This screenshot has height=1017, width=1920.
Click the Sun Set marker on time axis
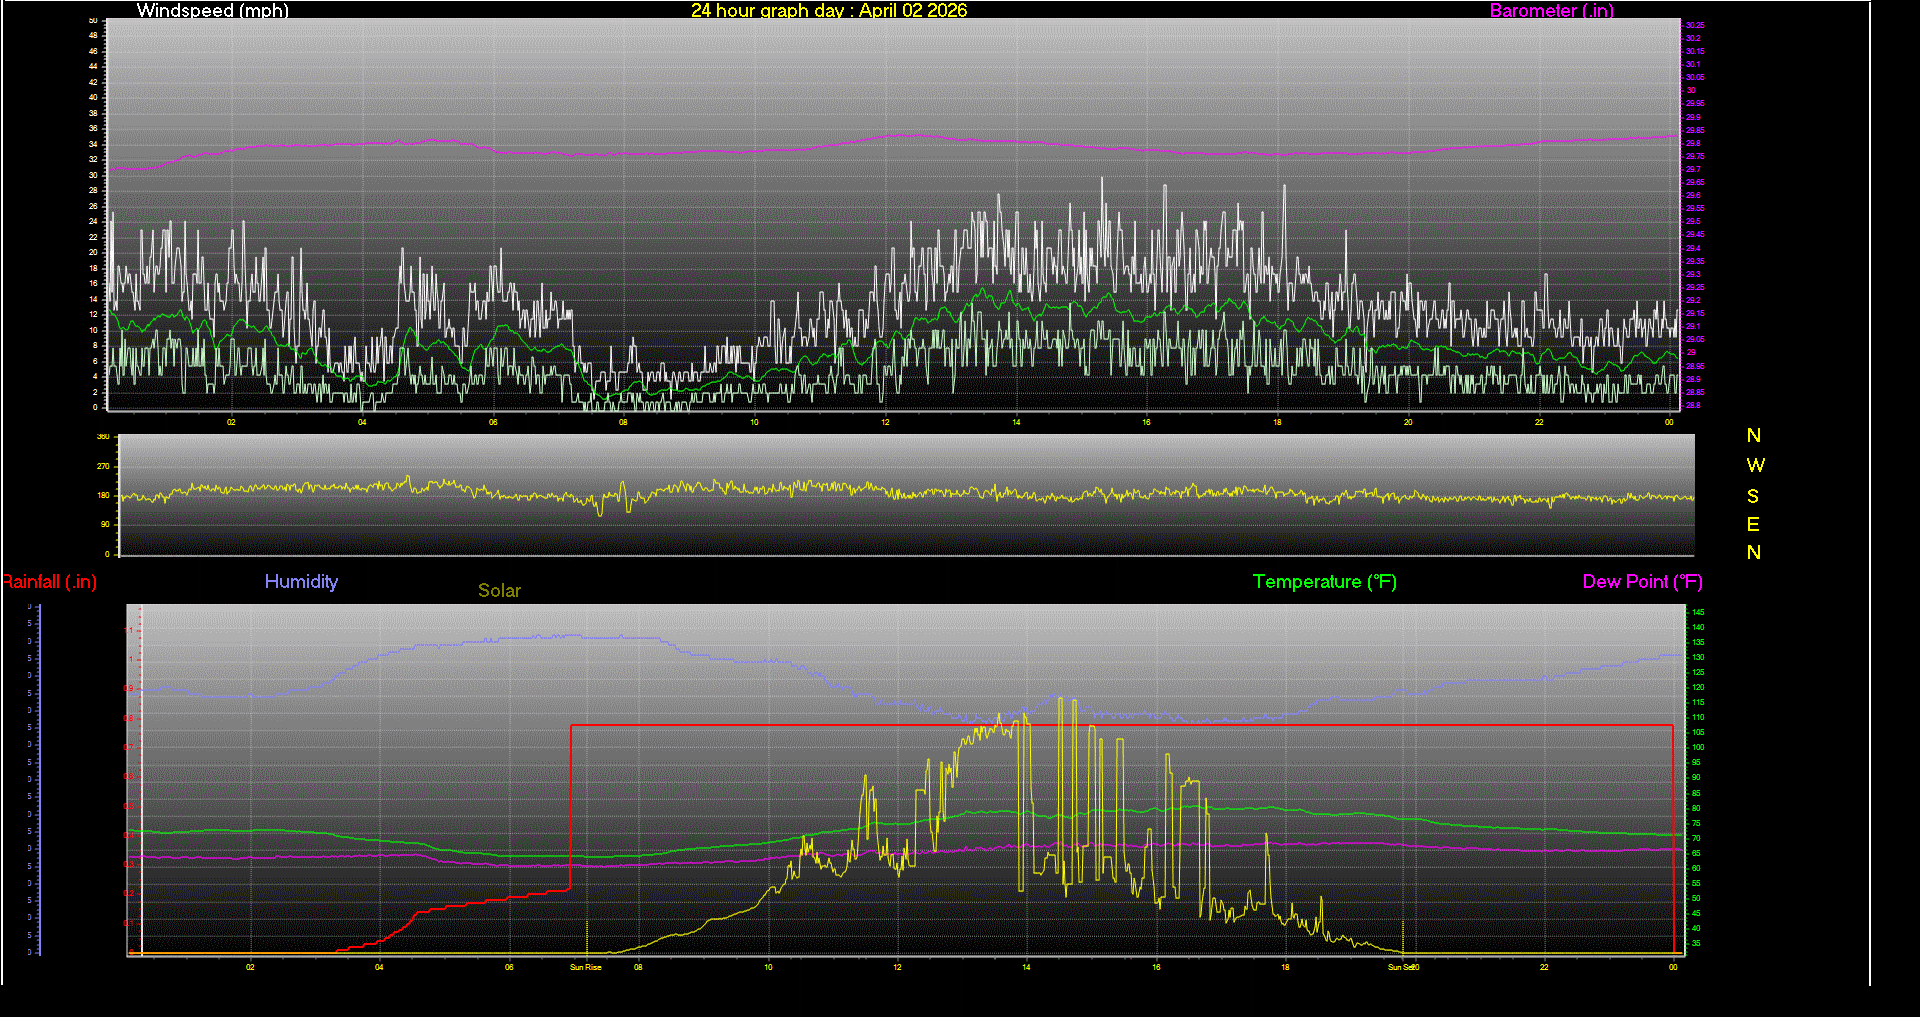[1400, 967]
